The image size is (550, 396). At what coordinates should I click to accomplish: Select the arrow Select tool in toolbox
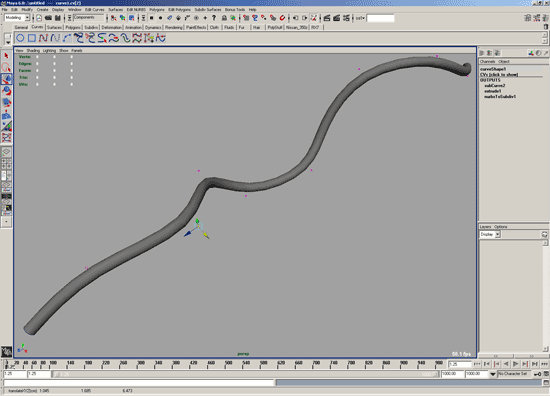point(6,56)
